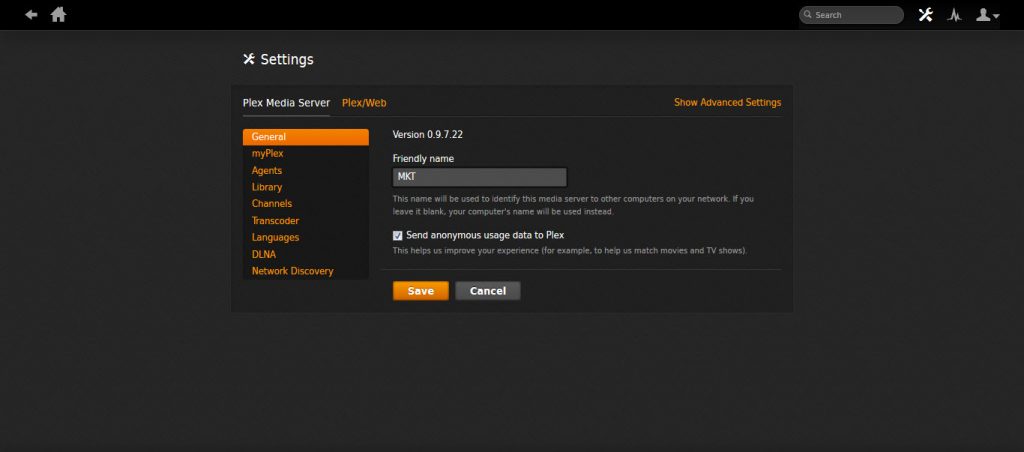The height and width of the screenshot is (452, 1024).
Task: Toggle Send anonymous usage data checkbox
Action: [397, 236]
